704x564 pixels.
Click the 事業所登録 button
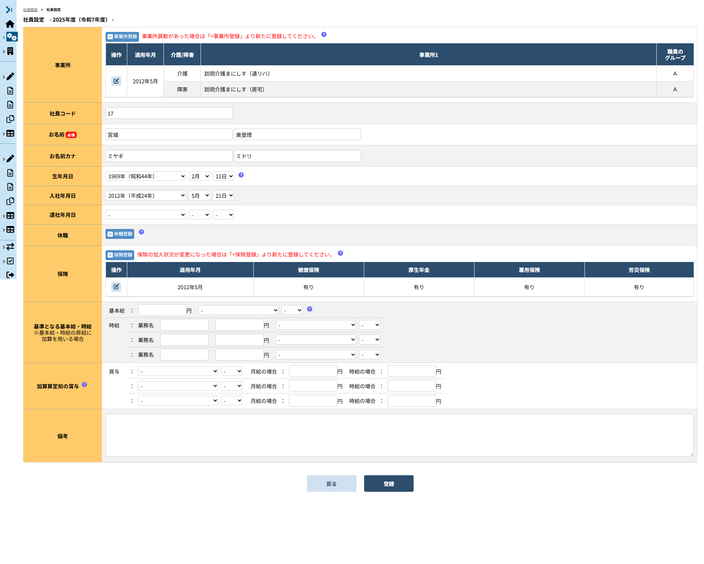[x=122, y=36]
